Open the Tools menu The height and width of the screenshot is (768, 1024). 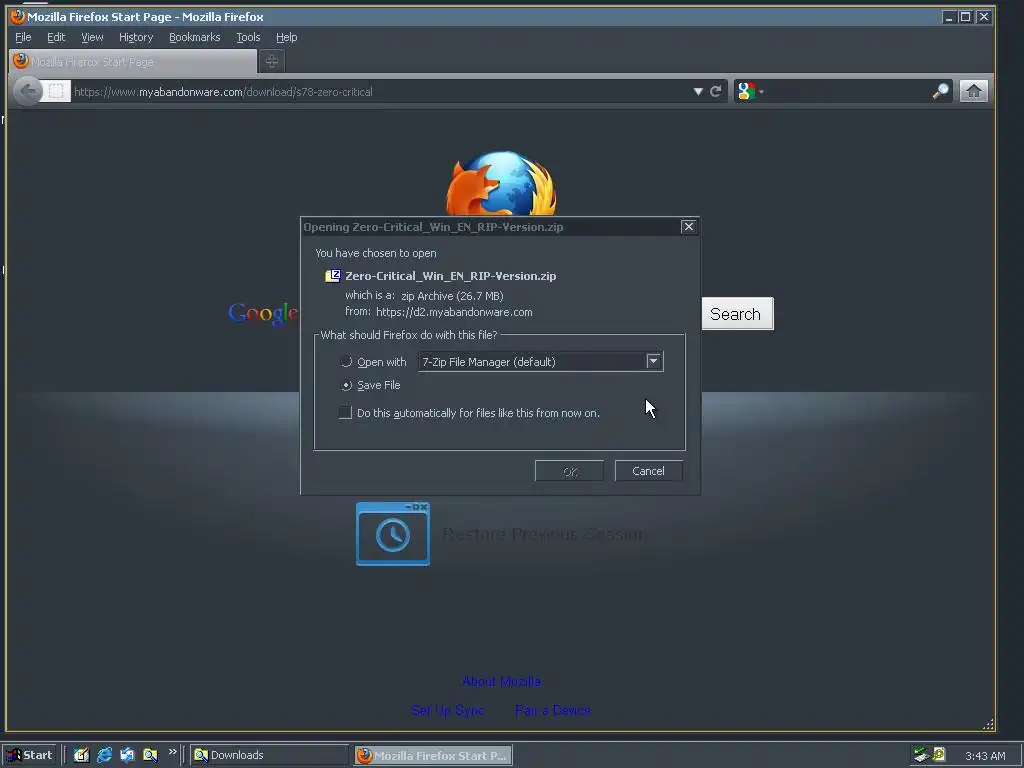[x=248, y=37]
